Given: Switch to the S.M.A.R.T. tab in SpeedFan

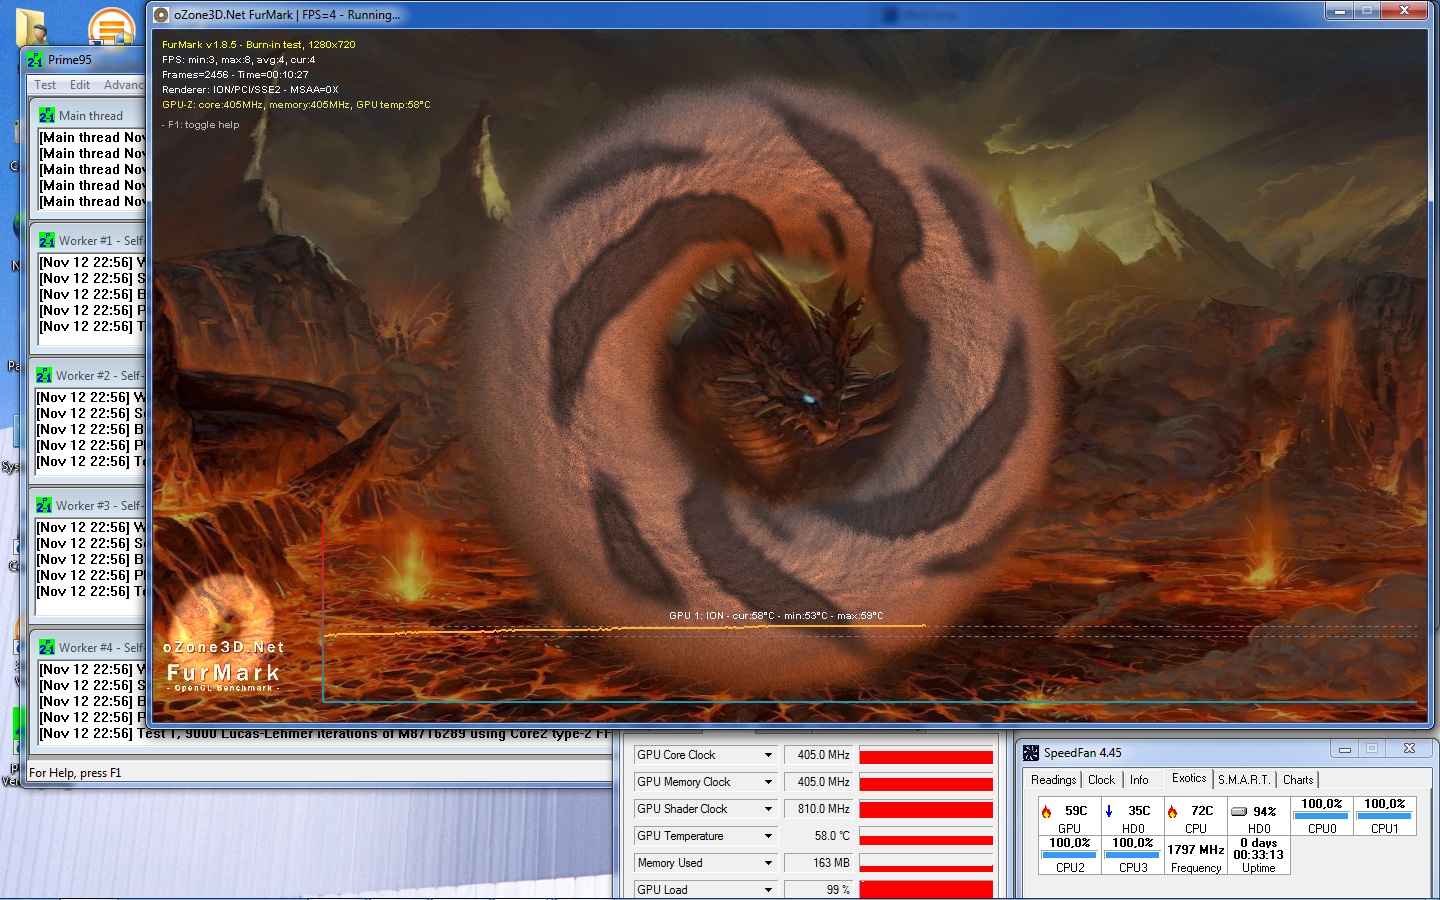Looking at the screenshot, I should pyautogui.click(x=1244, y=780).
